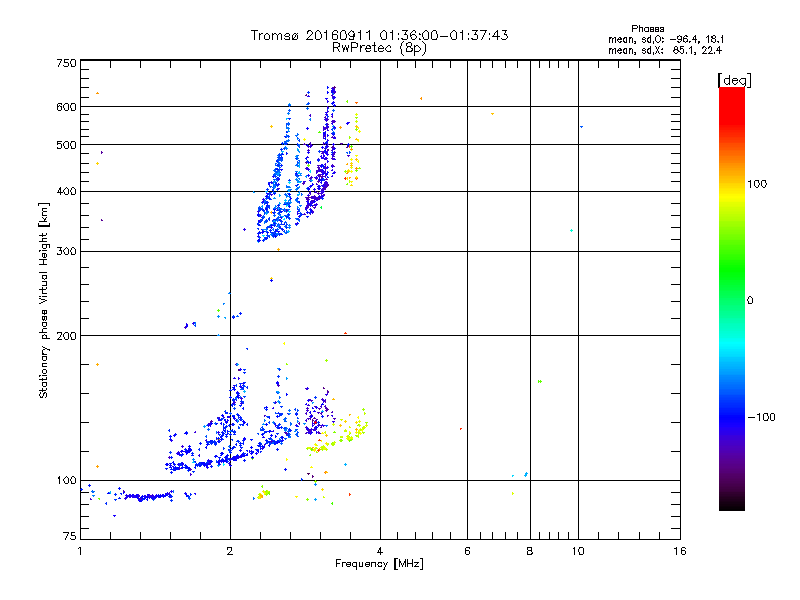Click y-axis tick label '600'
The image size is (800, 600).
click(x=66, y=107)
